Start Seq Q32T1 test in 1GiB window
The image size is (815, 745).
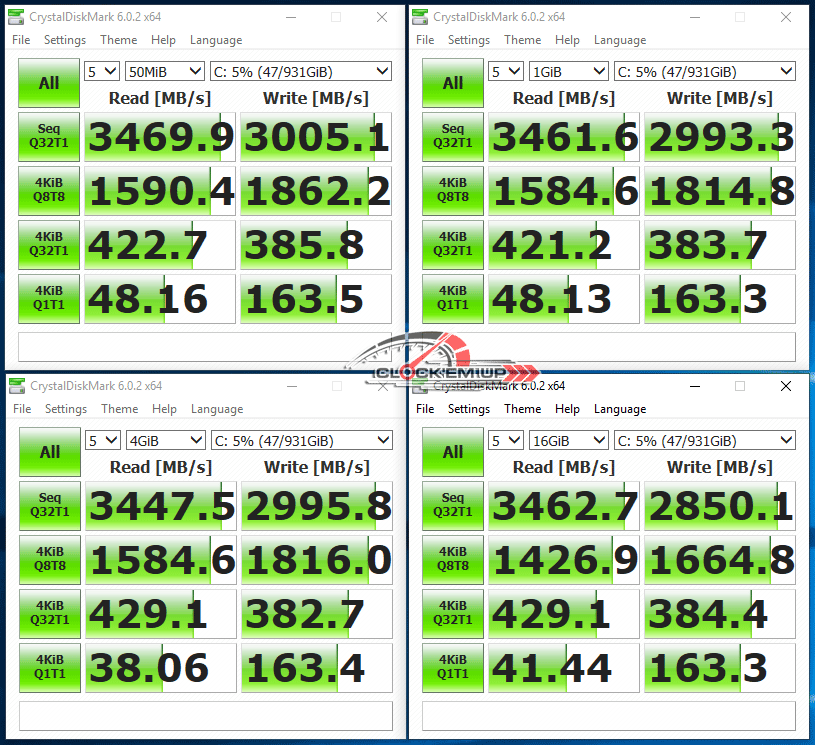[452, 136]
